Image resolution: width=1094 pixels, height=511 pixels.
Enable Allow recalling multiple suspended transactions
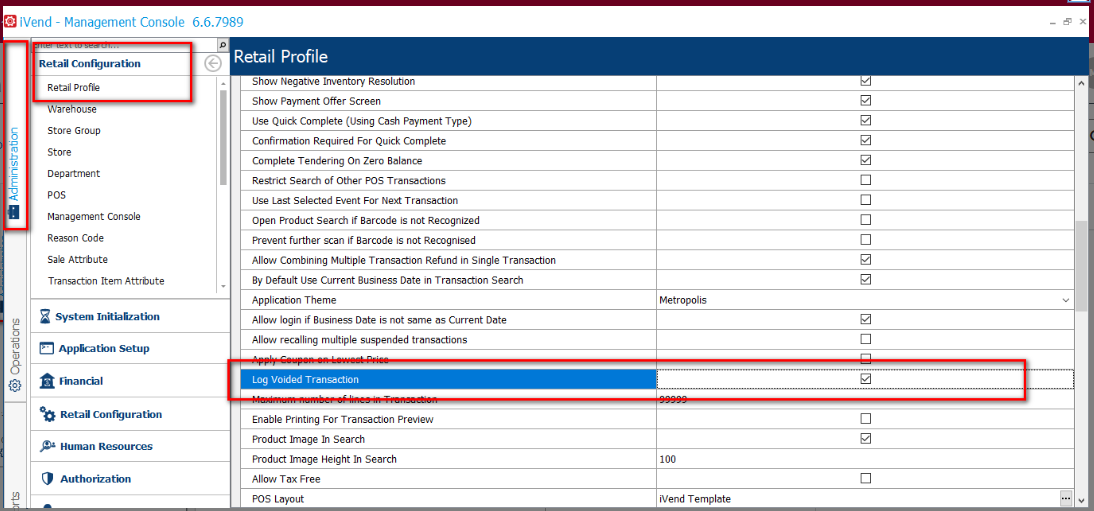coord(866,339)
